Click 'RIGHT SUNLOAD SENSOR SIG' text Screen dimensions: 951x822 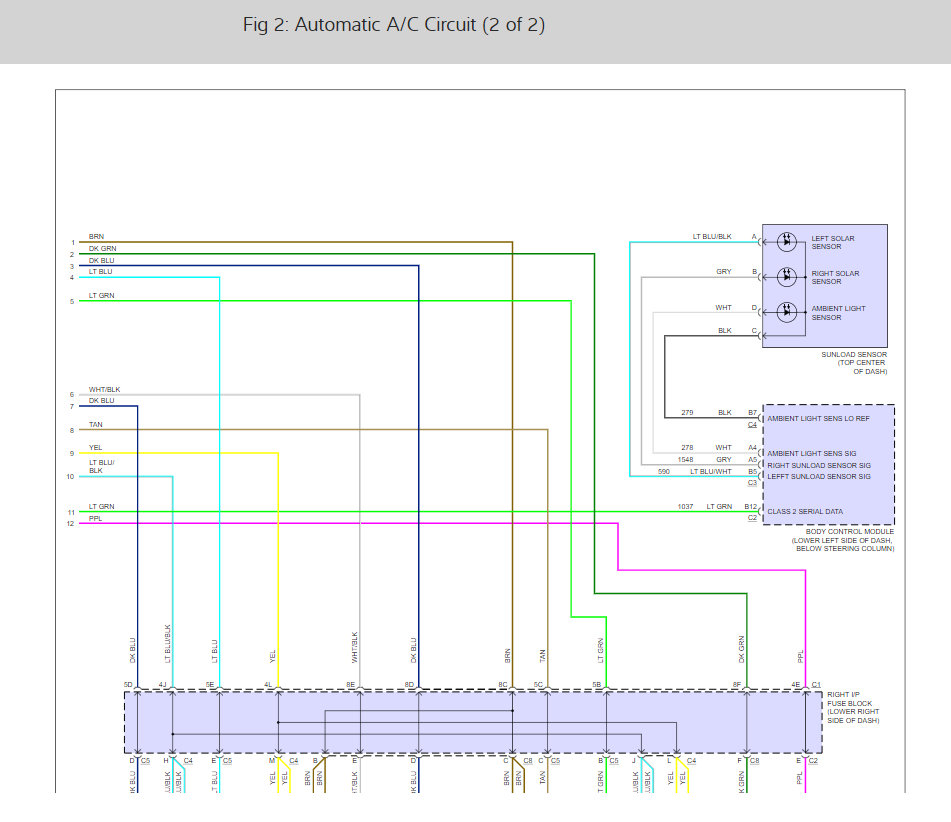pyautogui.click(x=819, y=465)
